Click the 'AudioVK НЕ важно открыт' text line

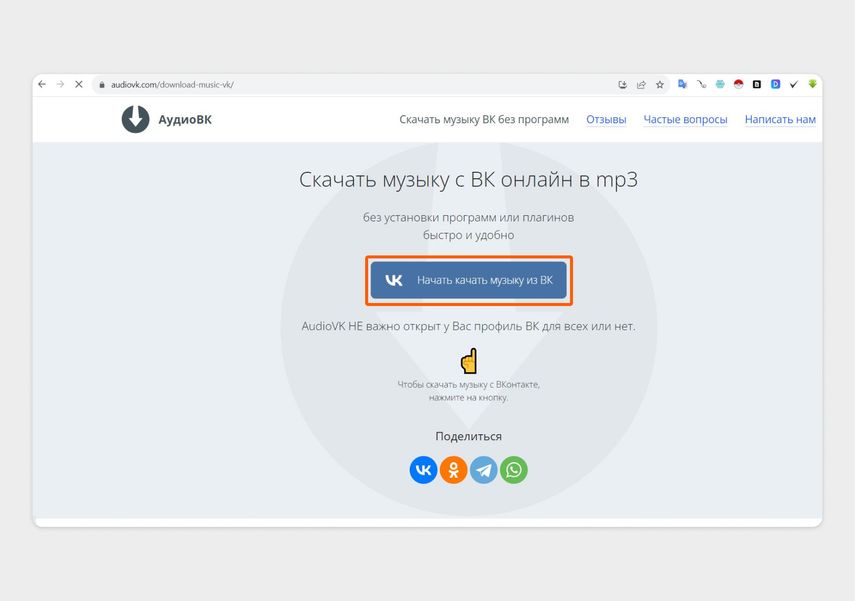[468, 326]
